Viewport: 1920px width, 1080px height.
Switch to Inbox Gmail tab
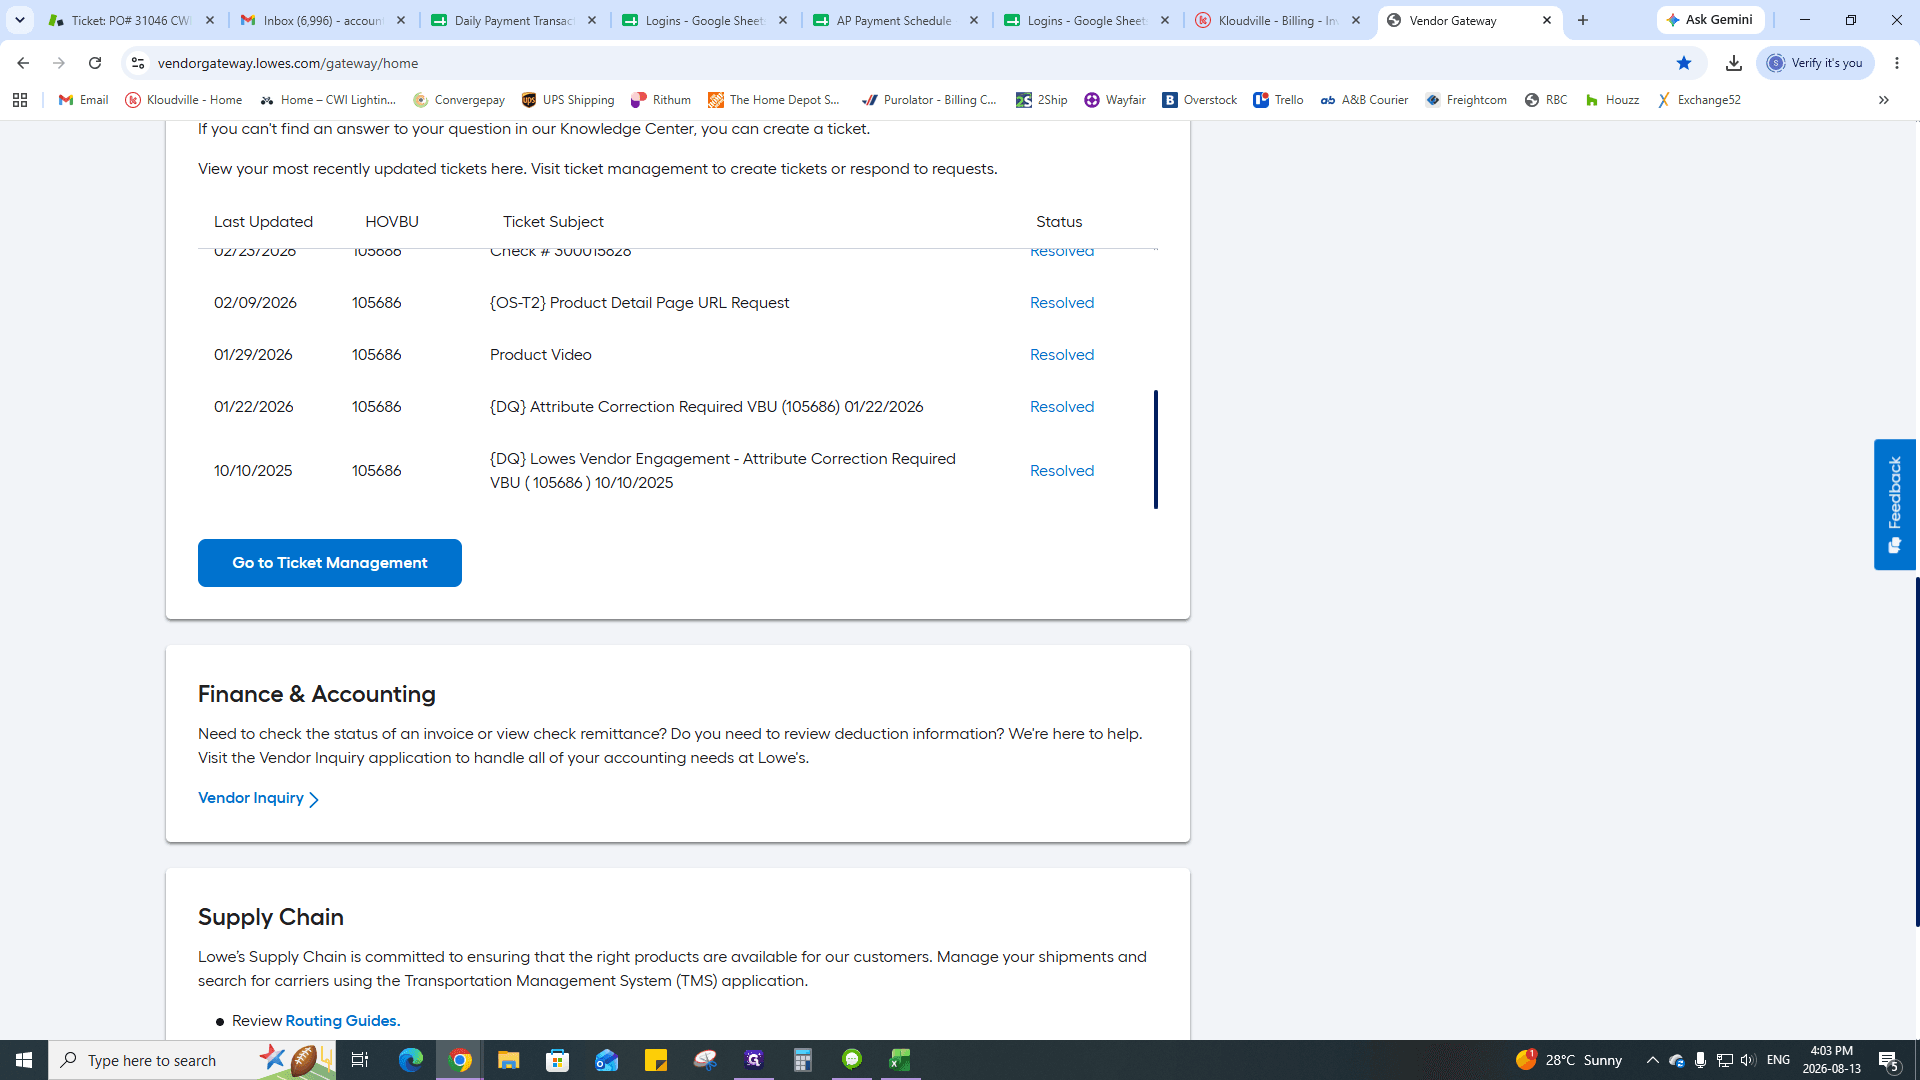coord(323,20)
